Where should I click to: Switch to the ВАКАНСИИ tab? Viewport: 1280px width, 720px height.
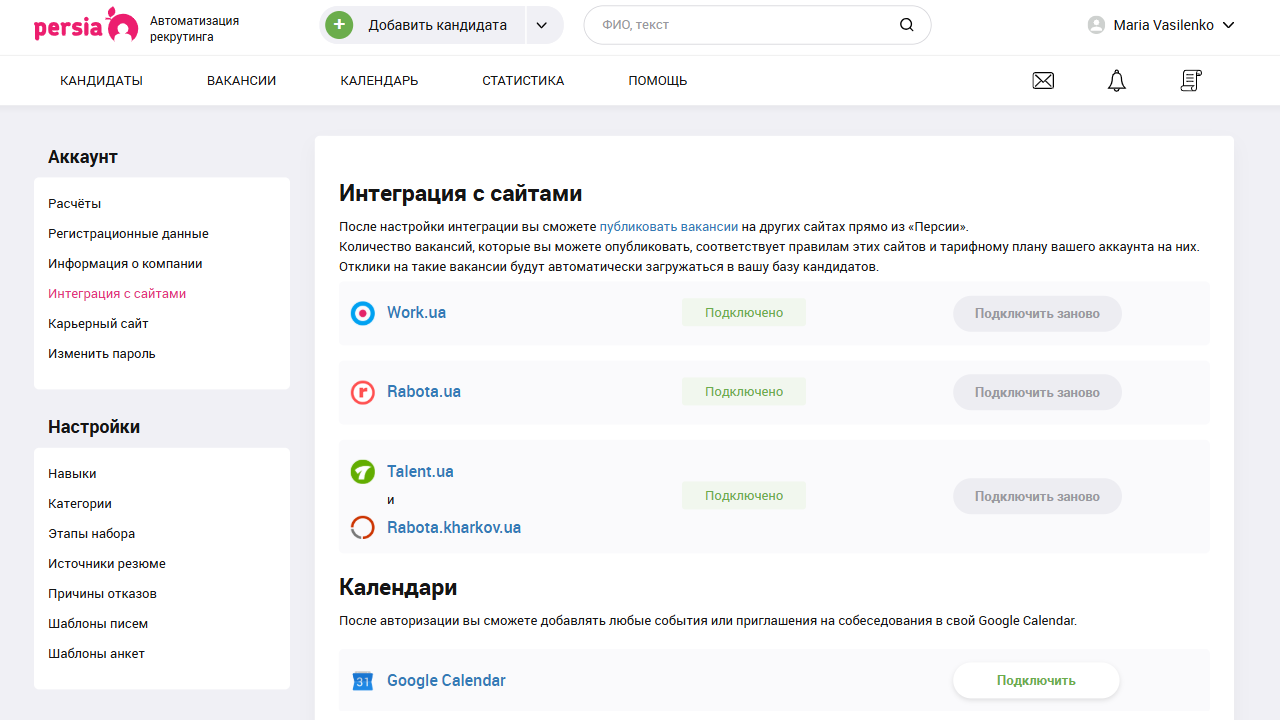(x=241, y=80)
